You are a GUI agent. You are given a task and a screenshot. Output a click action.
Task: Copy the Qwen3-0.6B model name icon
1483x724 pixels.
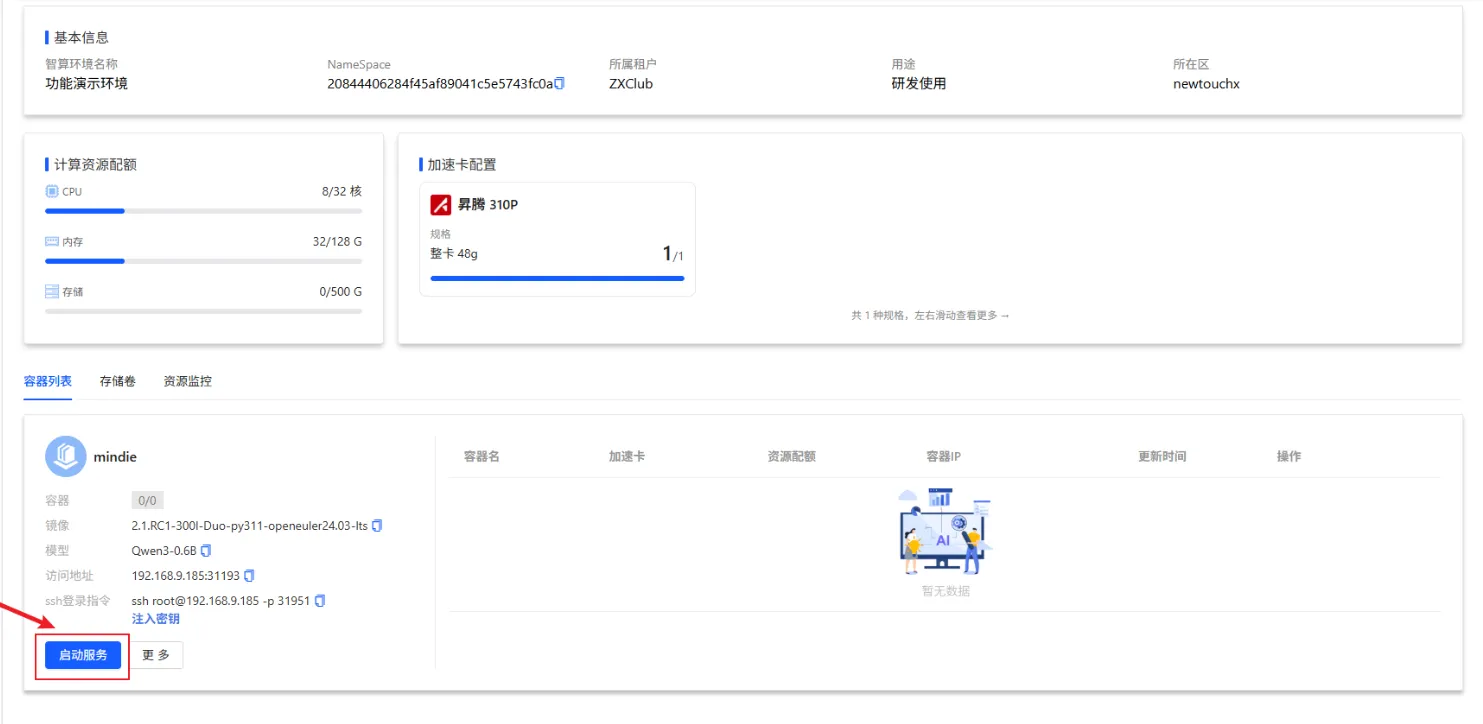pyautogui.click(x=206, y=550)
